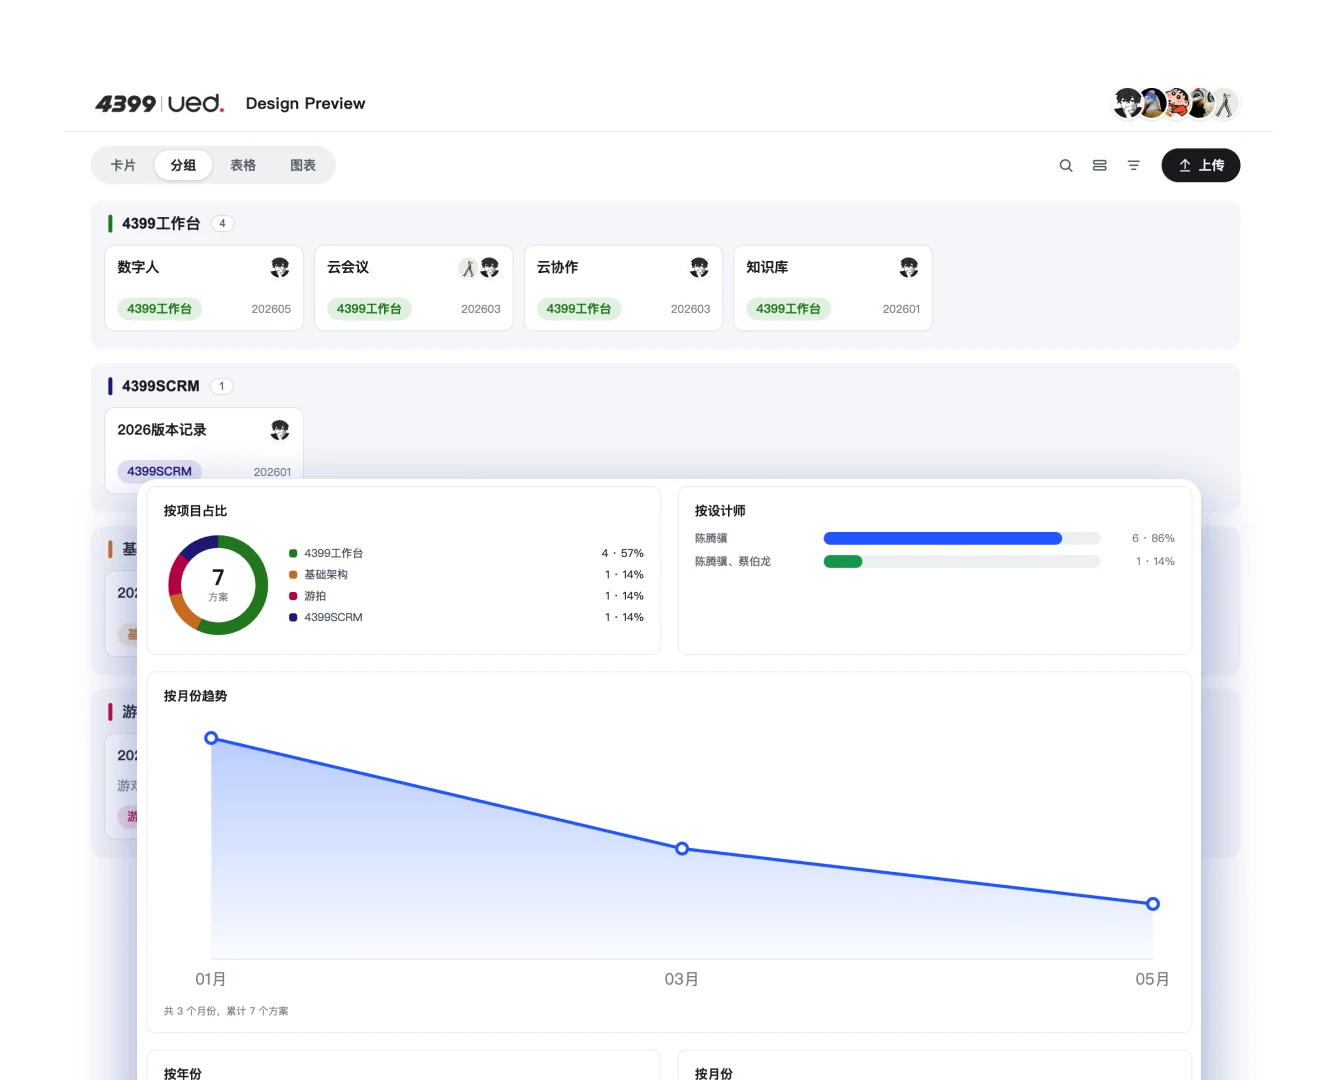Click count badge 1 beside 4399SCRM

click(222, 386)
